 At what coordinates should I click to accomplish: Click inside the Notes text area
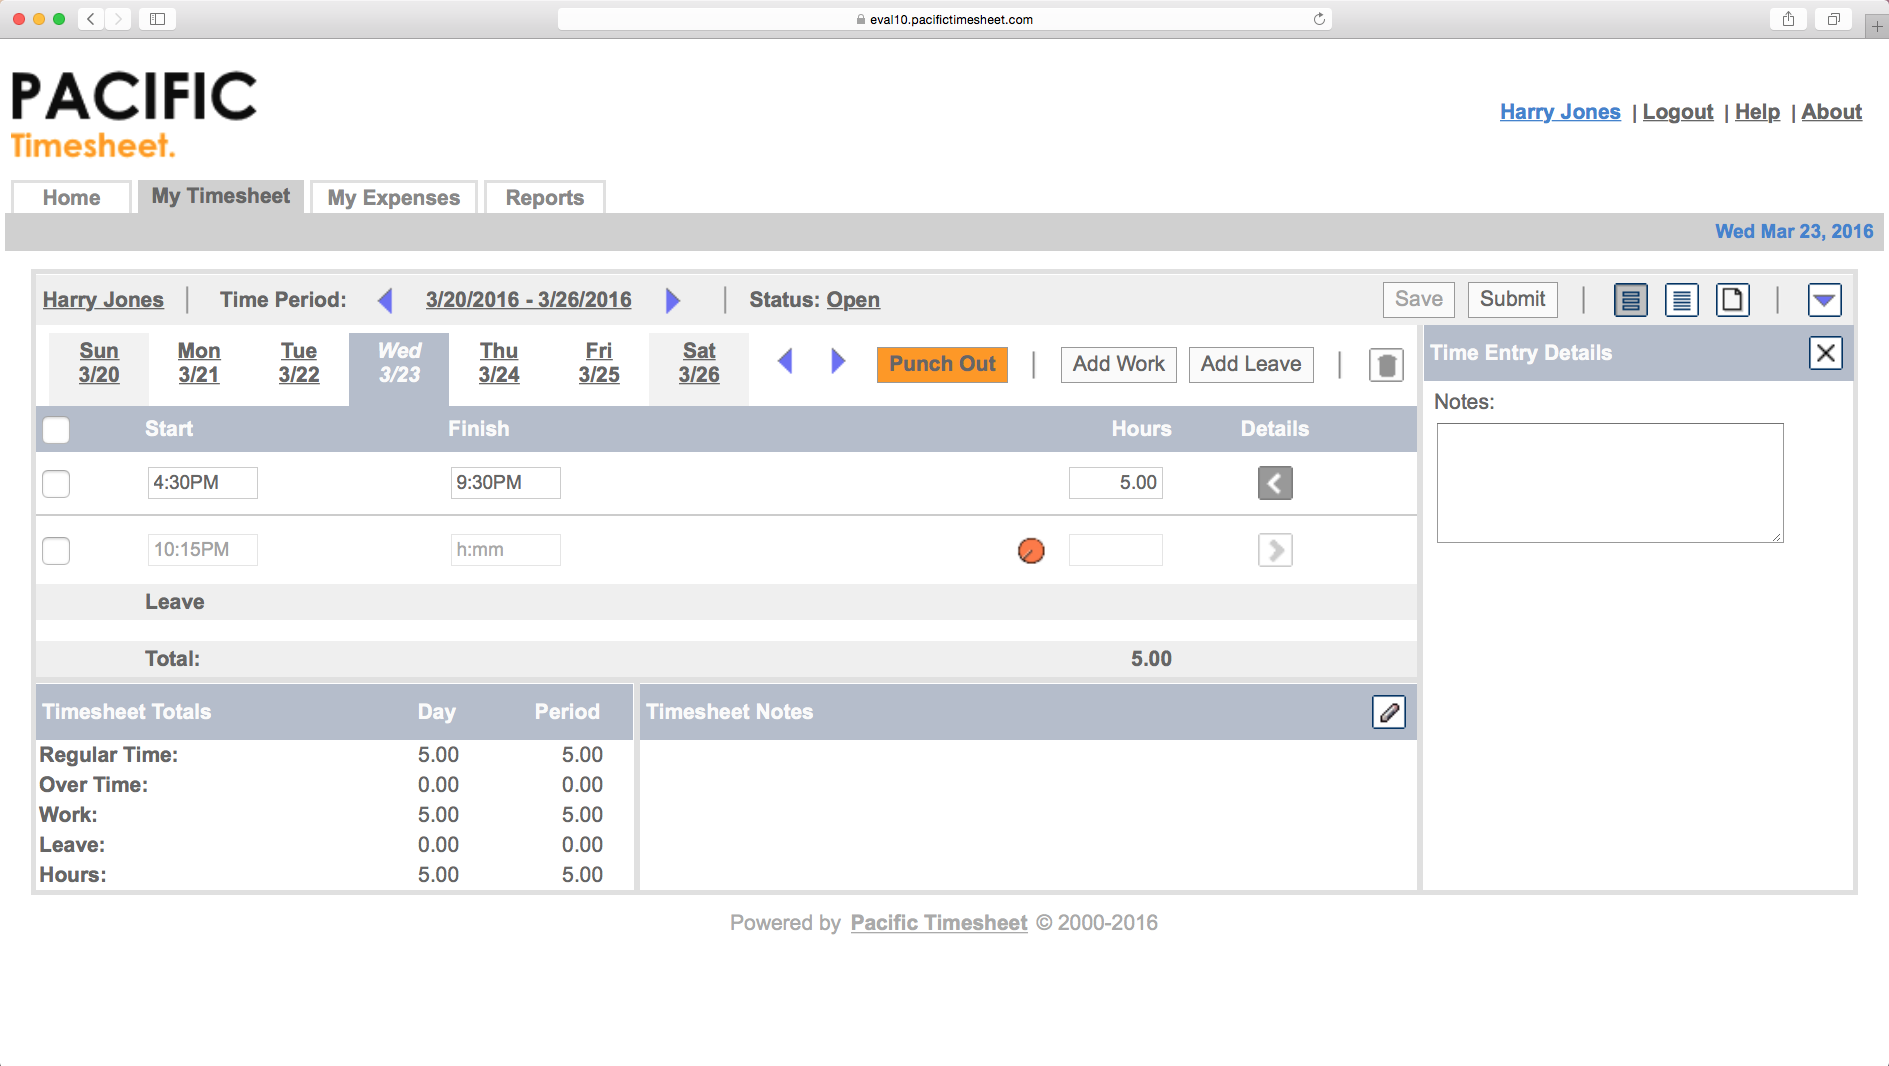click(x=1609, y=482)
